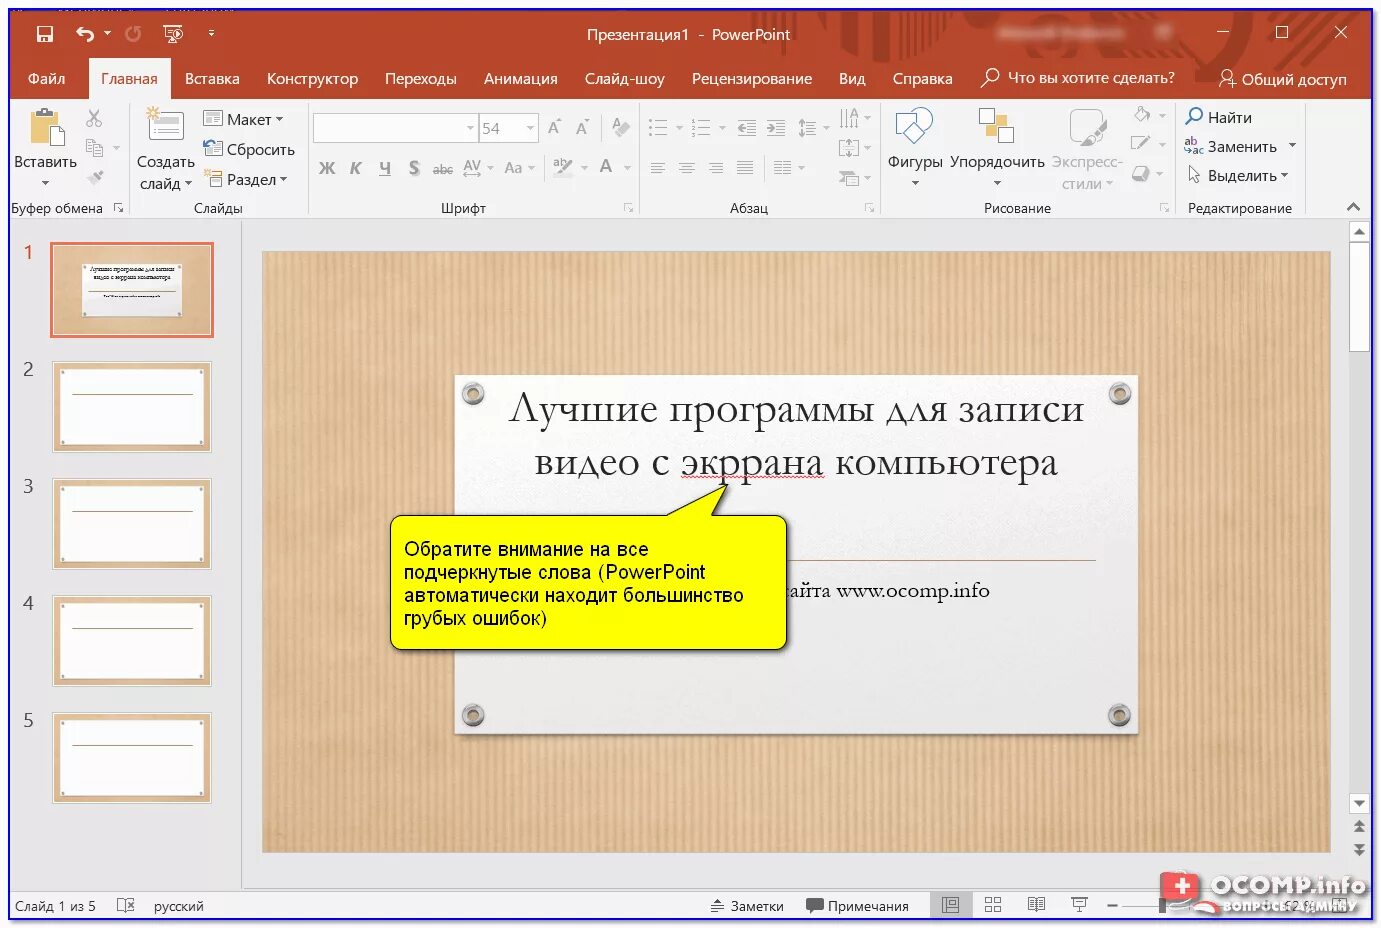Select slide 2 thumbnail

(x=132, y=407)
